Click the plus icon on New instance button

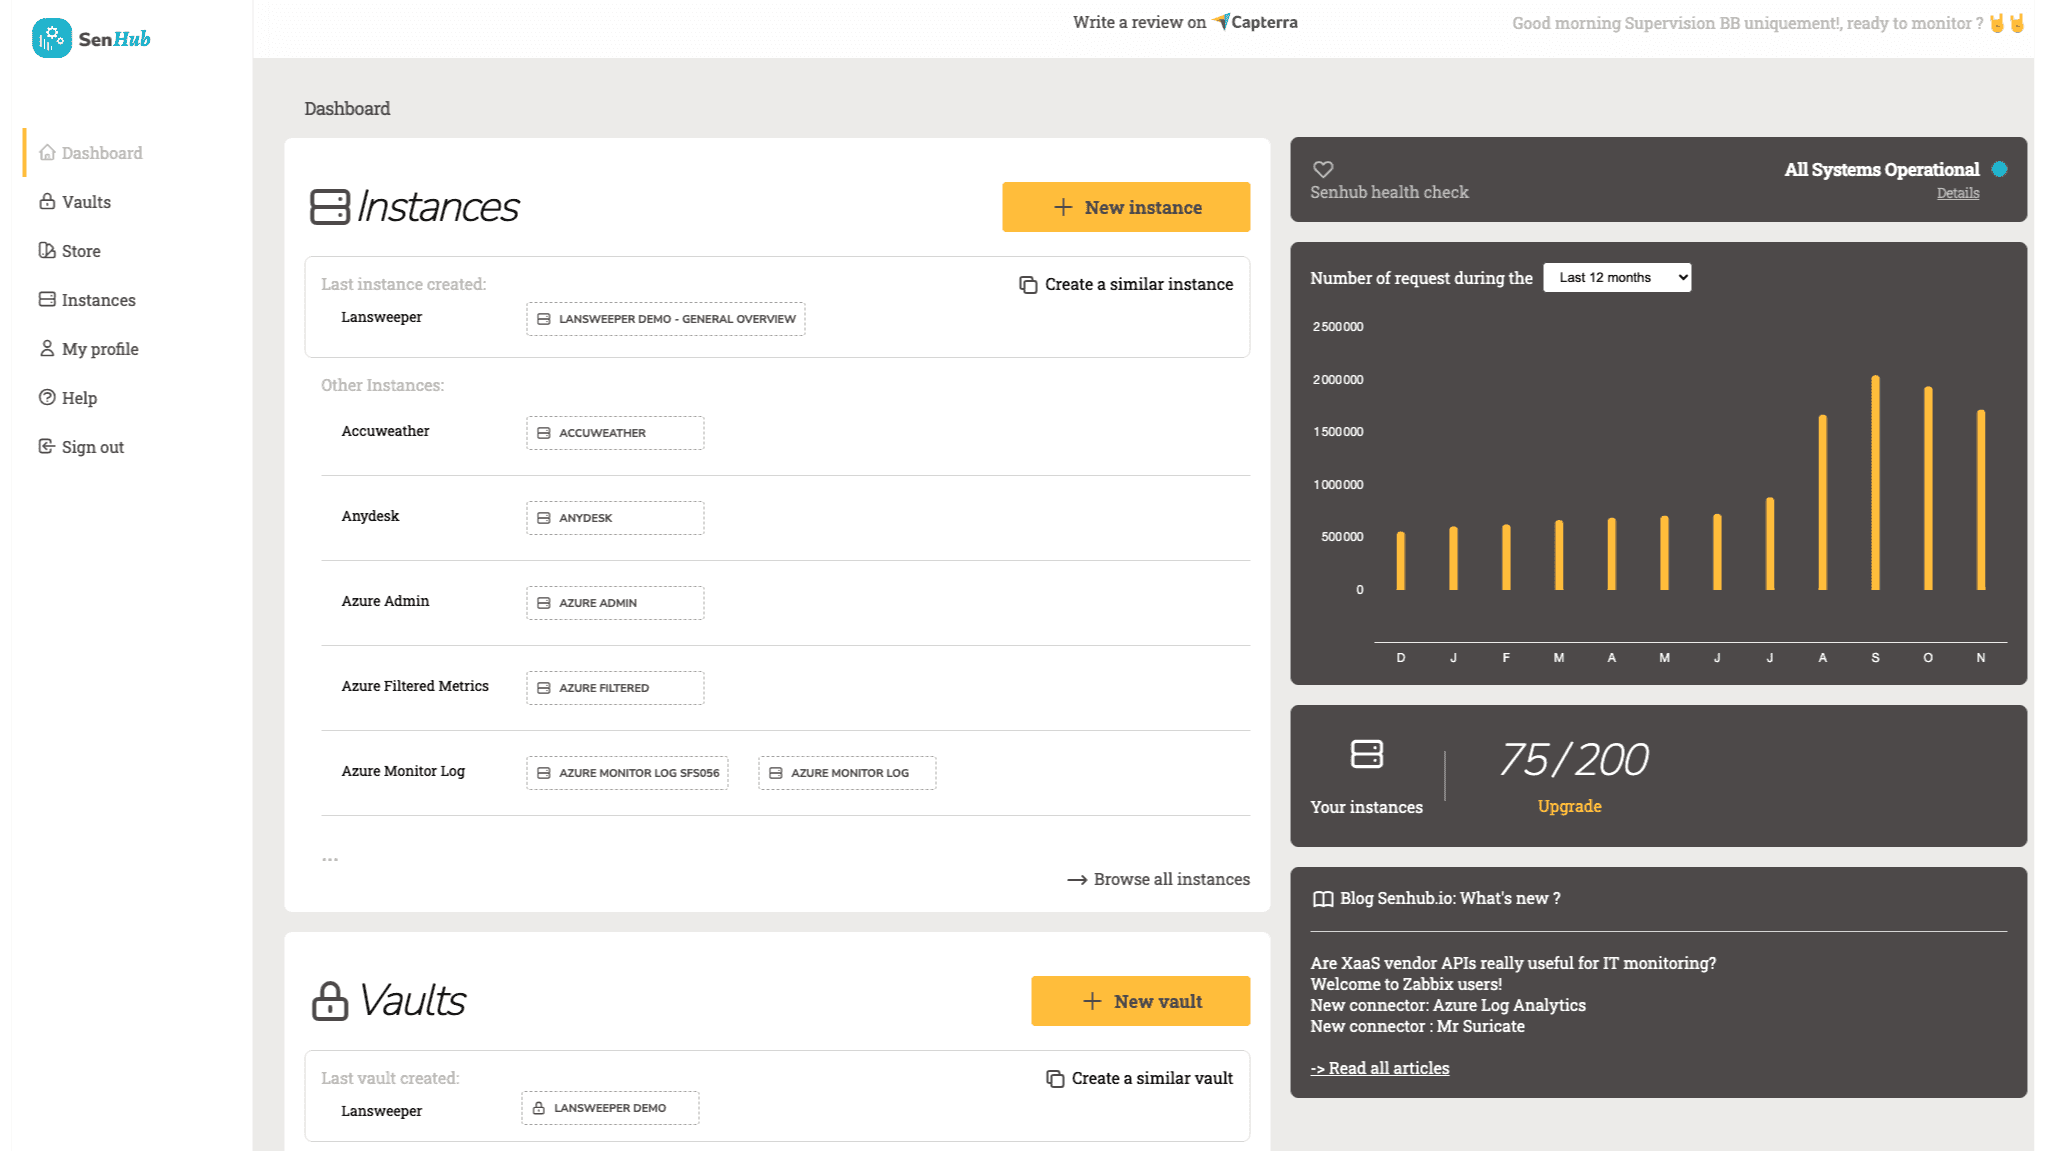point(1063,207)
